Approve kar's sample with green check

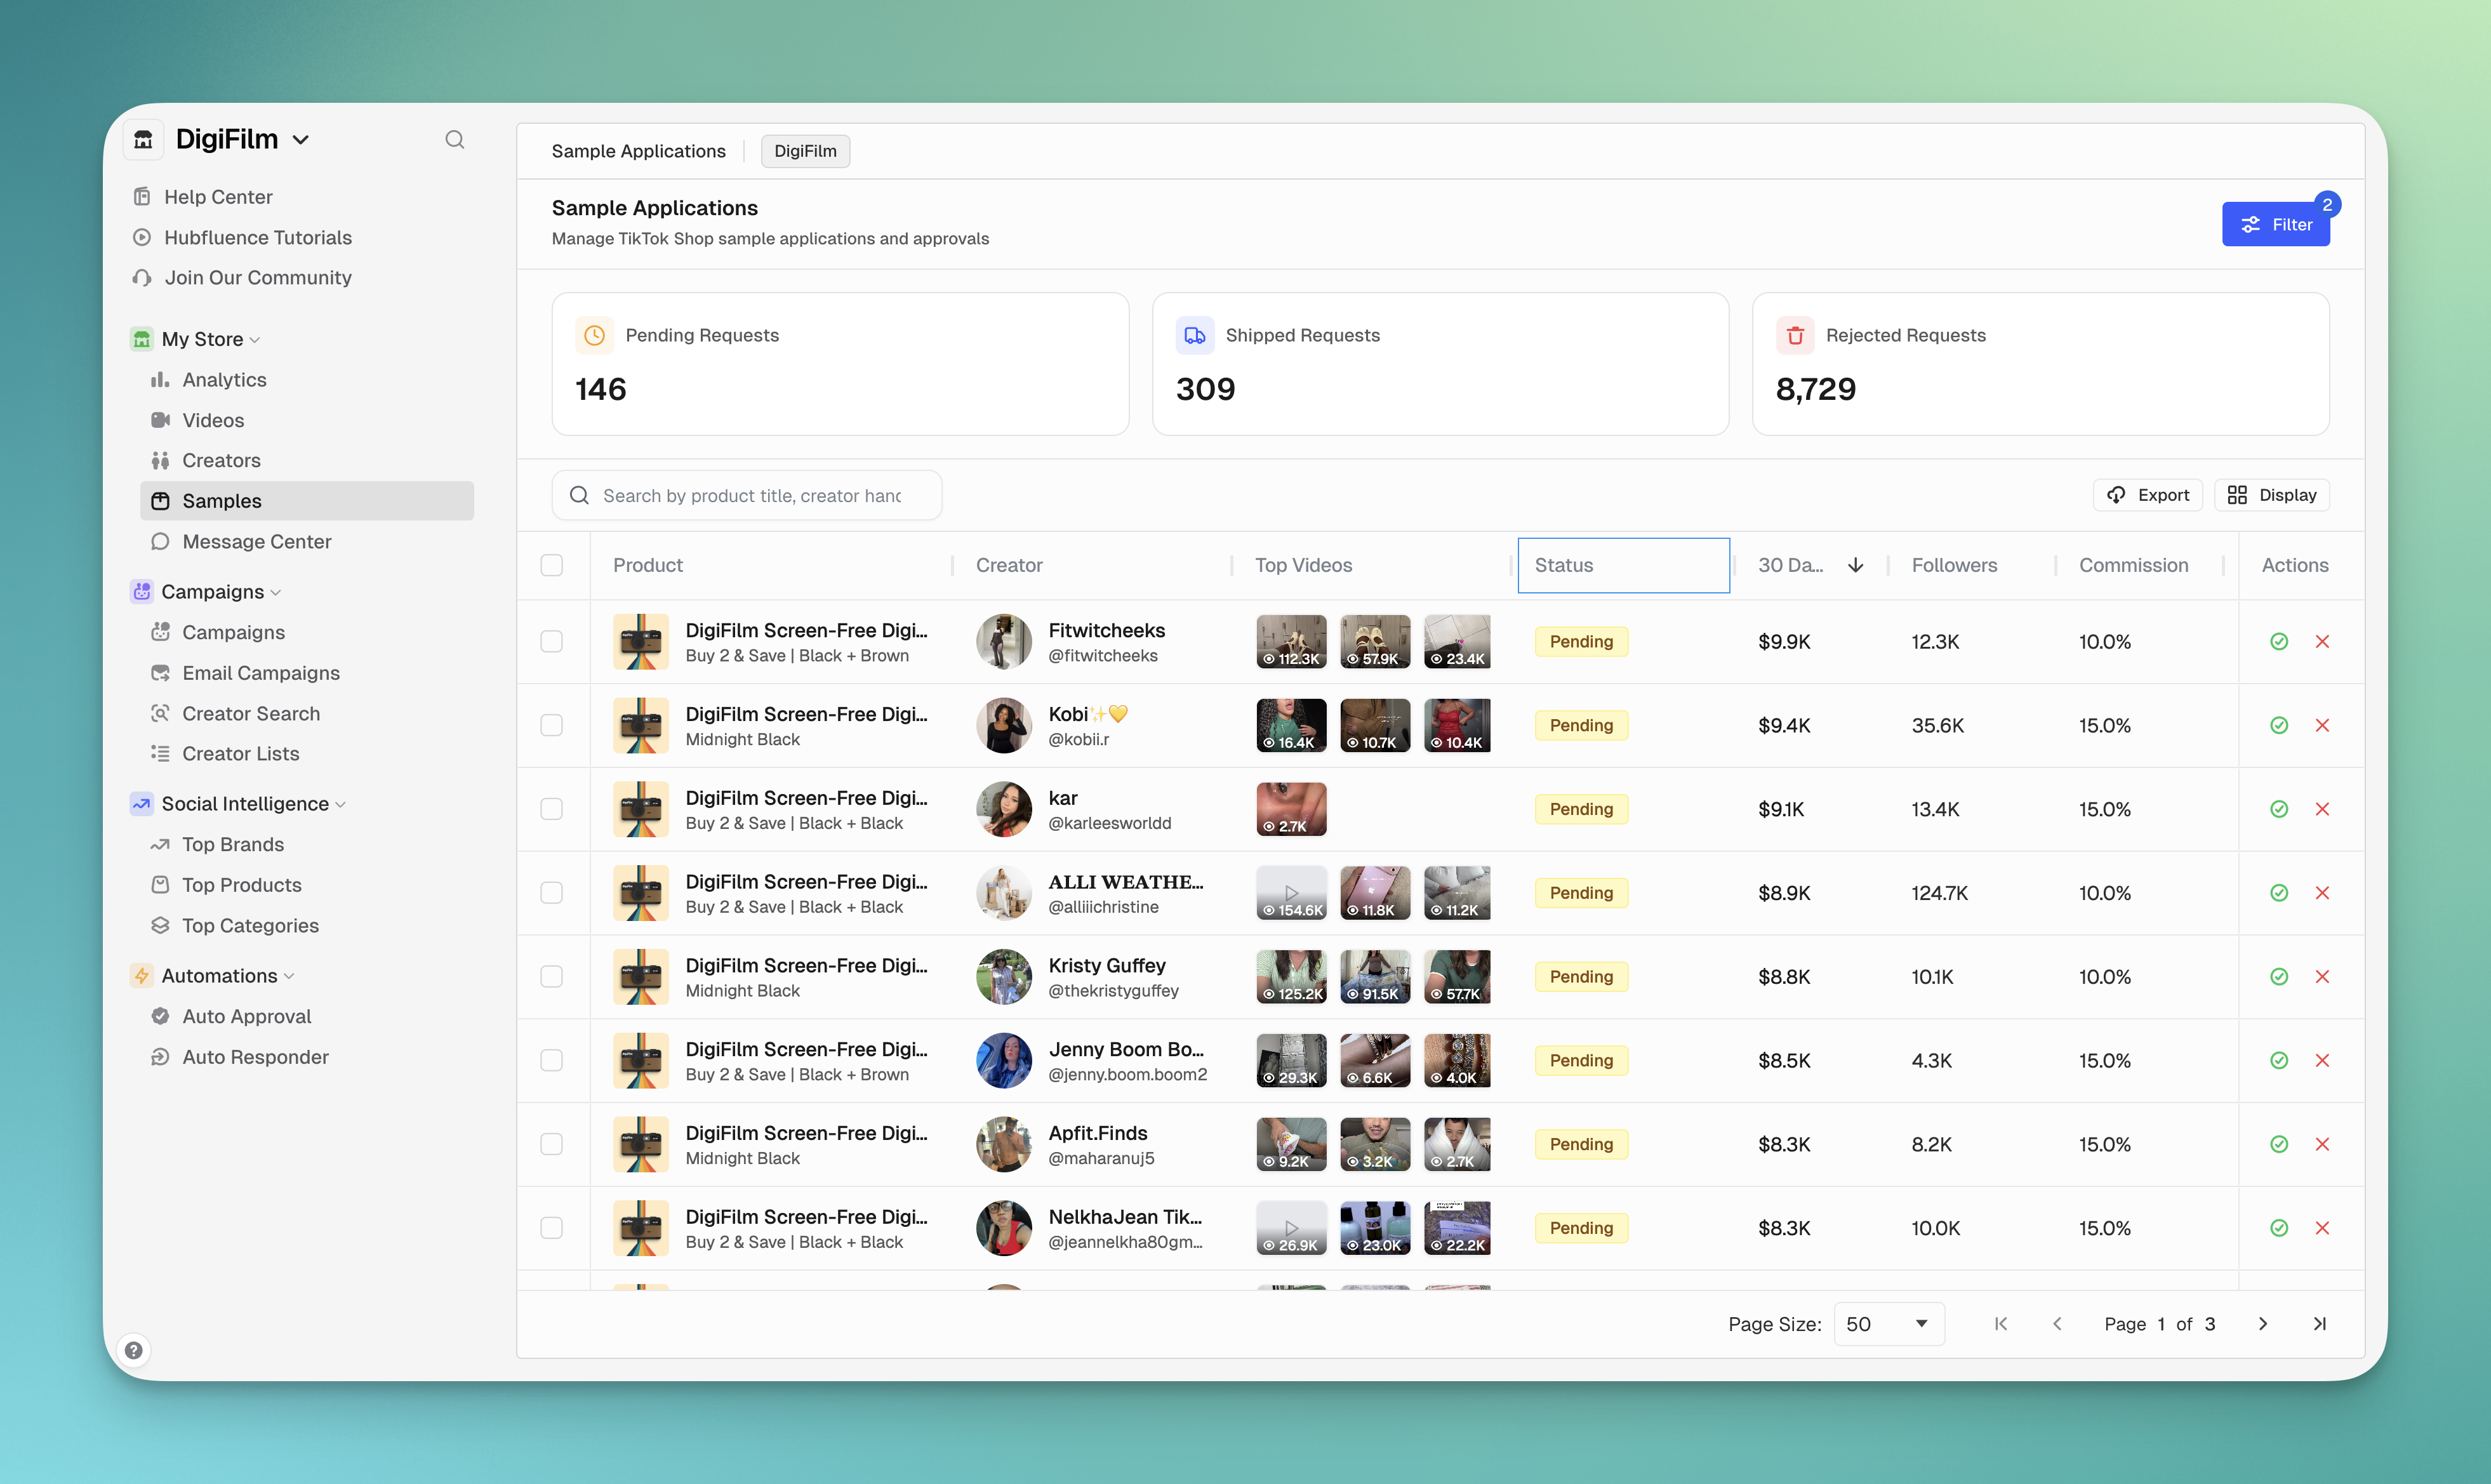click(x=2279, y=809)
